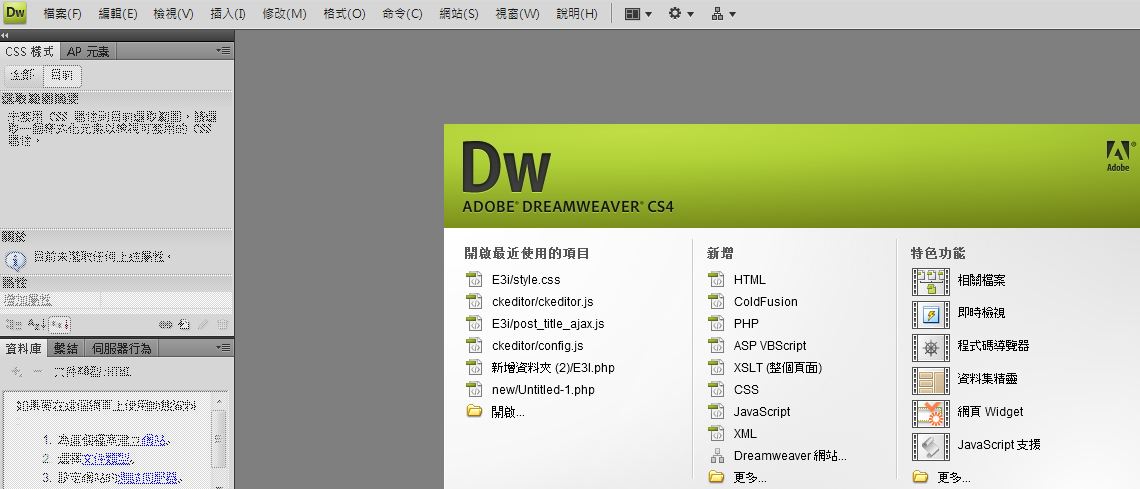Click the new CSS rule icon

(x=185, y=324)
